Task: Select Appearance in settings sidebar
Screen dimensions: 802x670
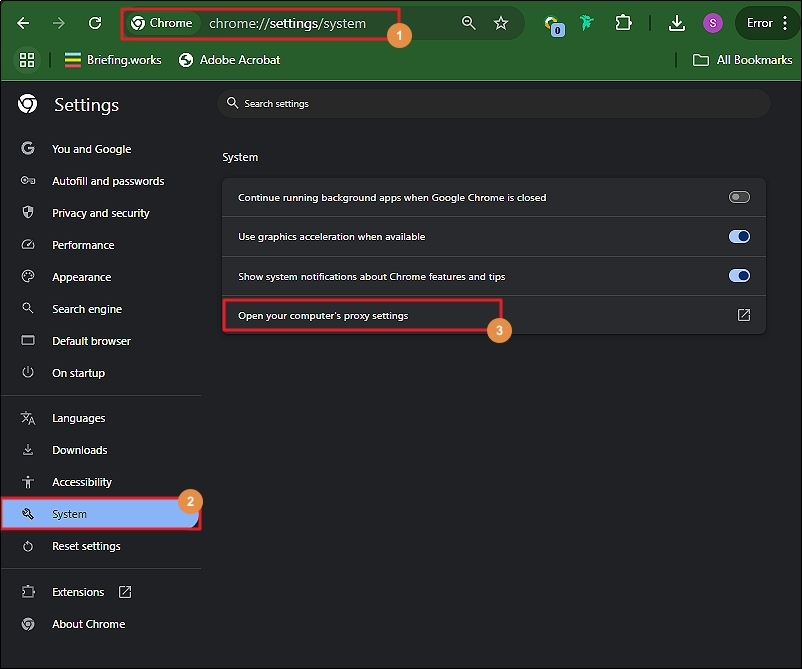Action: (x=81, y=277)
